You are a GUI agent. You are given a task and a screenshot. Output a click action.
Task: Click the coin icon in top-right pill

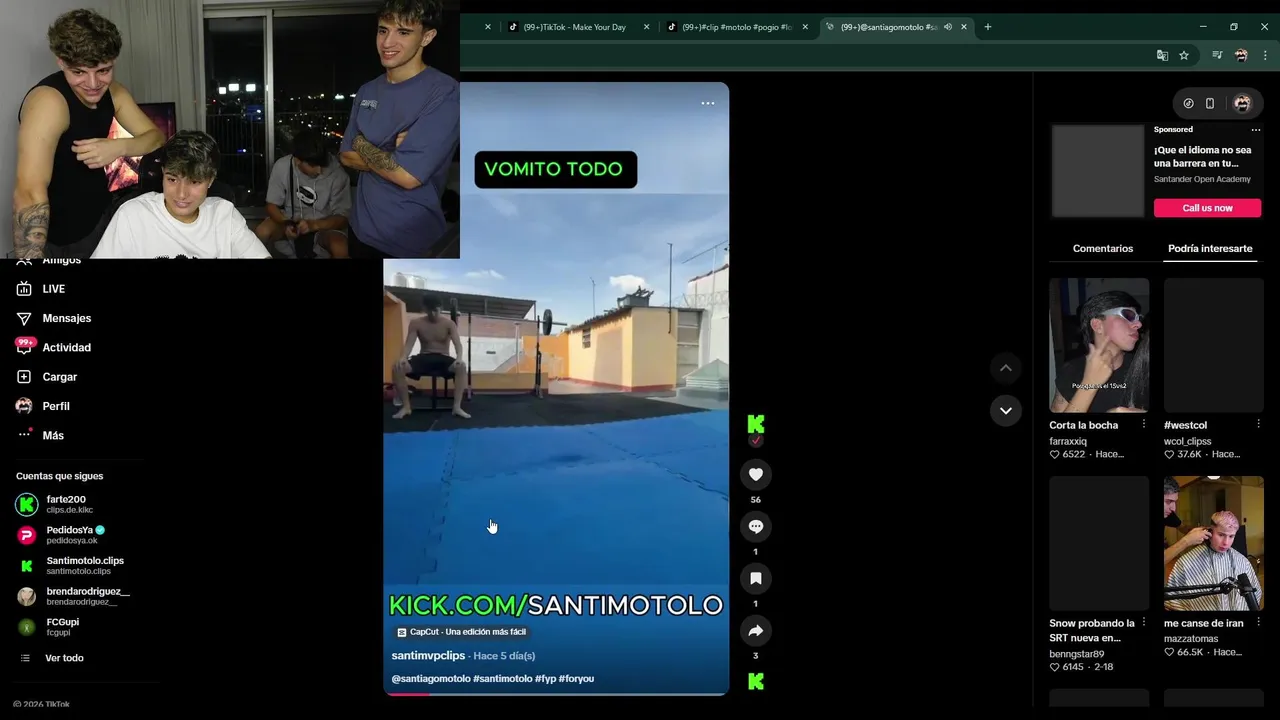click(x=1188, y=103)
